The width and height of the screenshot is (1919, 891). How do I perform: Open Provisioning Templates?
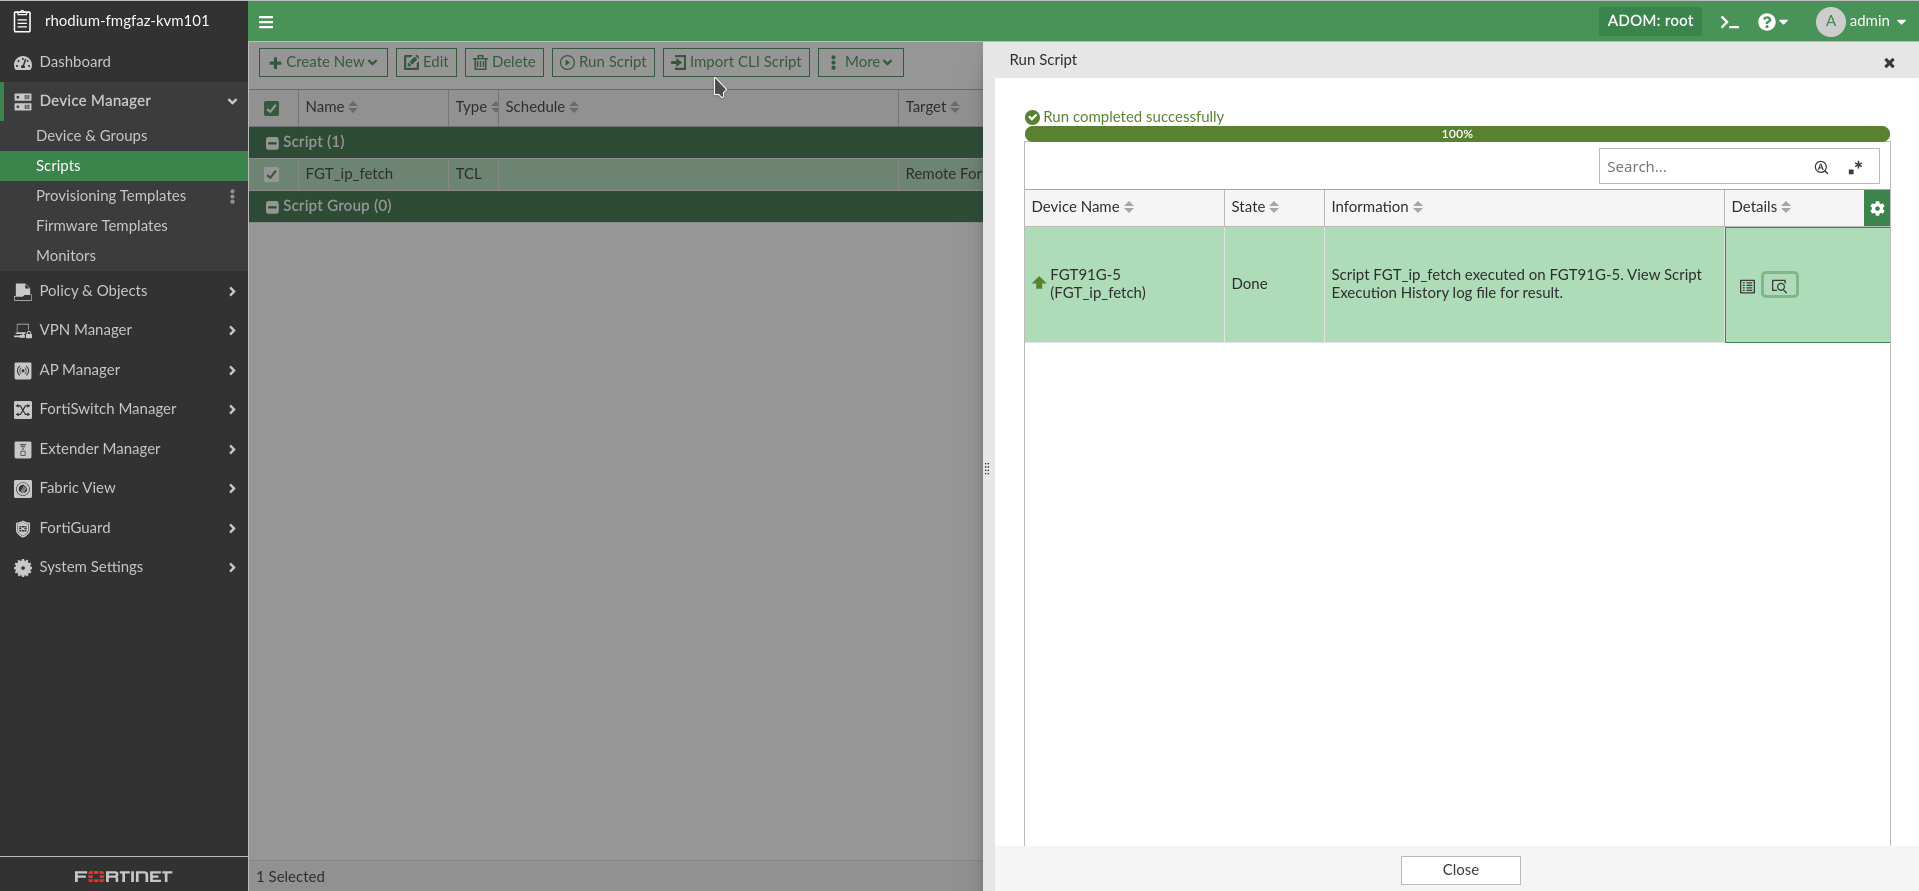111,196
